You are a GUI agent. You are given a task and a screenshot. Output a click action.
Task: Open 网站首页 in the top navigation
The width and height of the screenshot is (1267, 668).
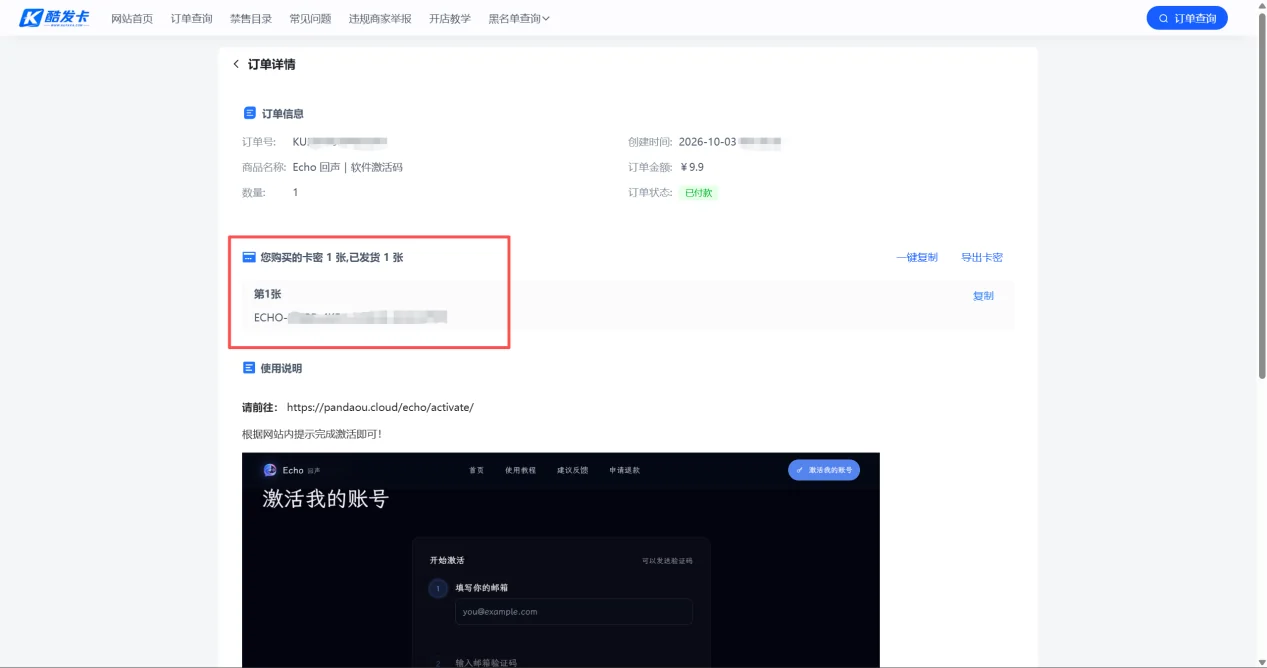pyautogui.click(x=132, y=18)
